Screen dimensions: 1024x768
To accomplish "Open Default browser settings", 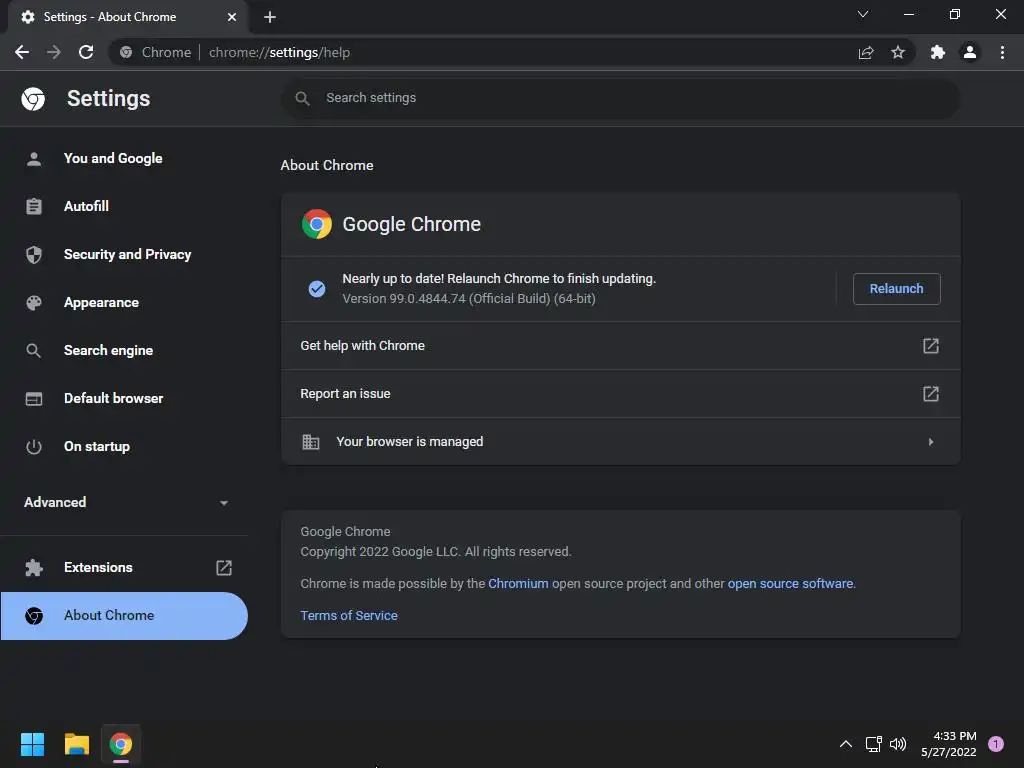I will tap(124, 398).
